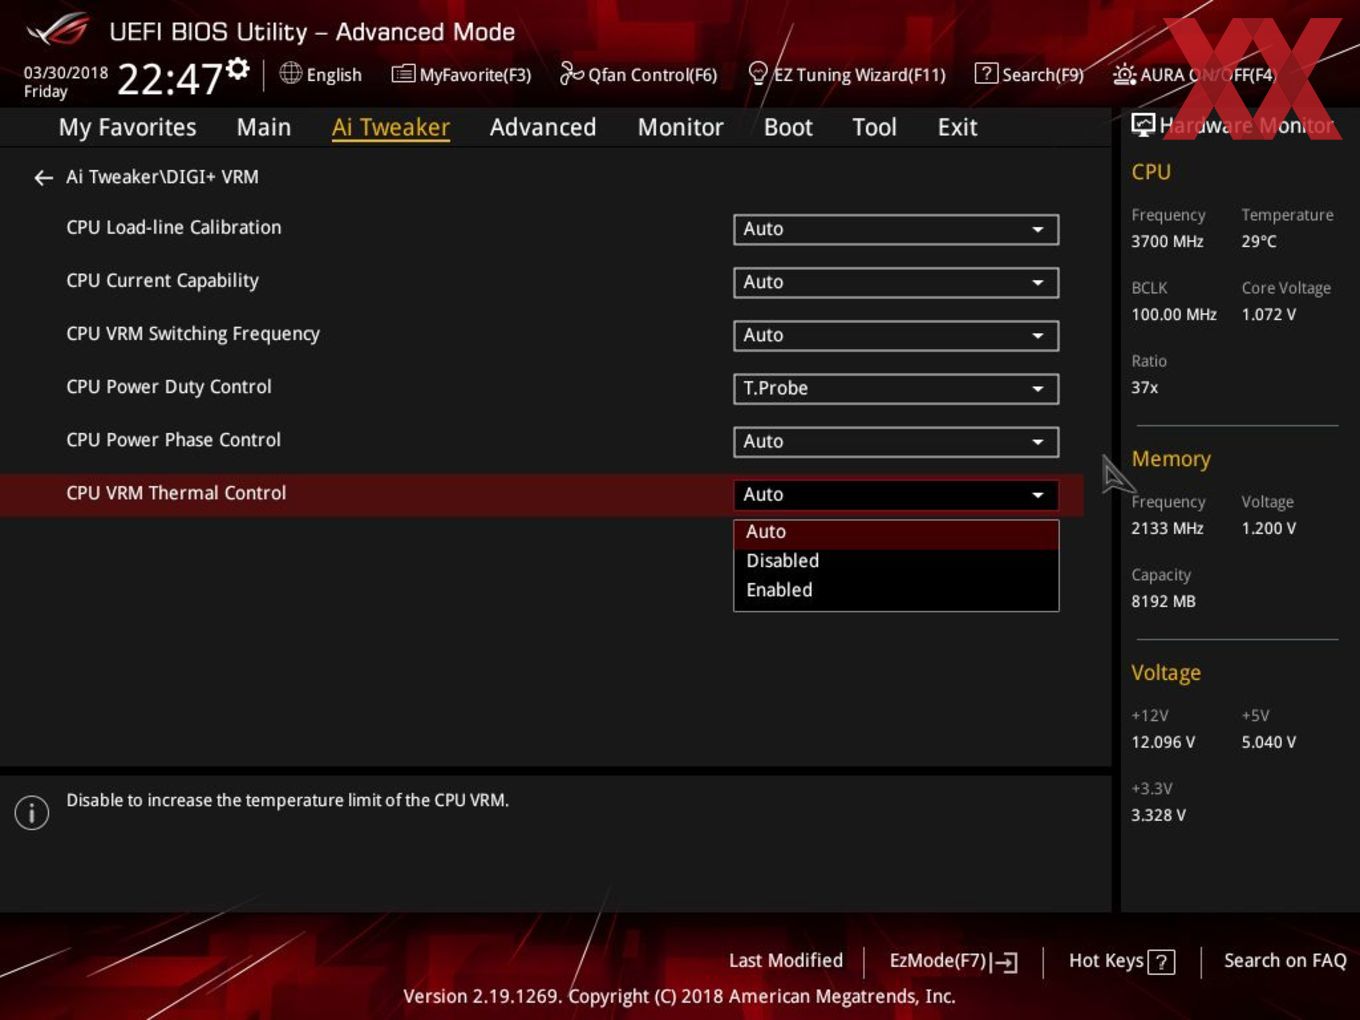Select the Ai Tweaker tab
Viewport: 1360px width, 1020px height.
point(391,127)
